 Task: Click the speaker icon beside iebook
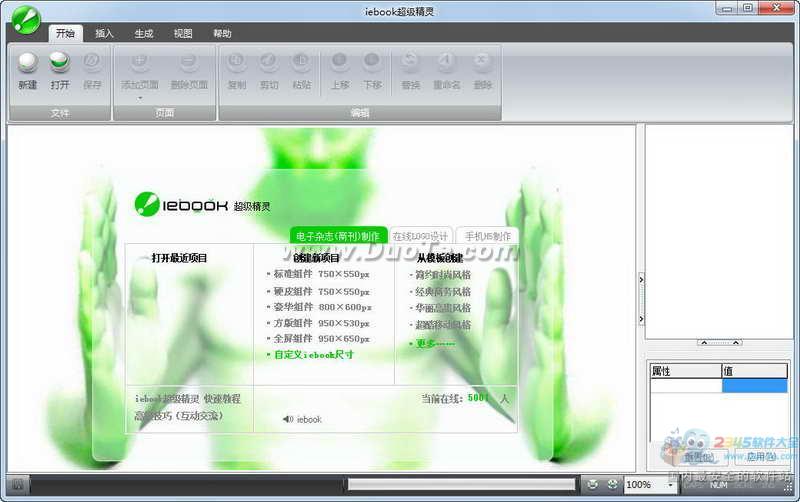point(287,419)
